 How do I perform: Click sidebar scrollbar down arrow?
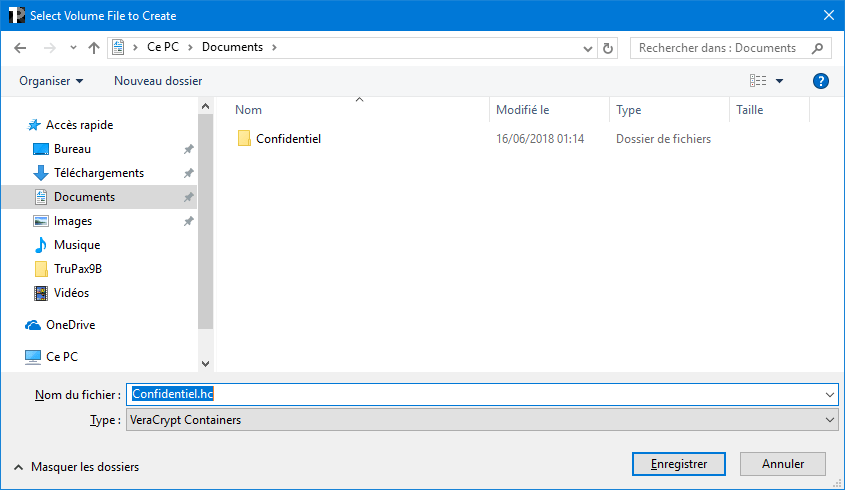[205, 364]
